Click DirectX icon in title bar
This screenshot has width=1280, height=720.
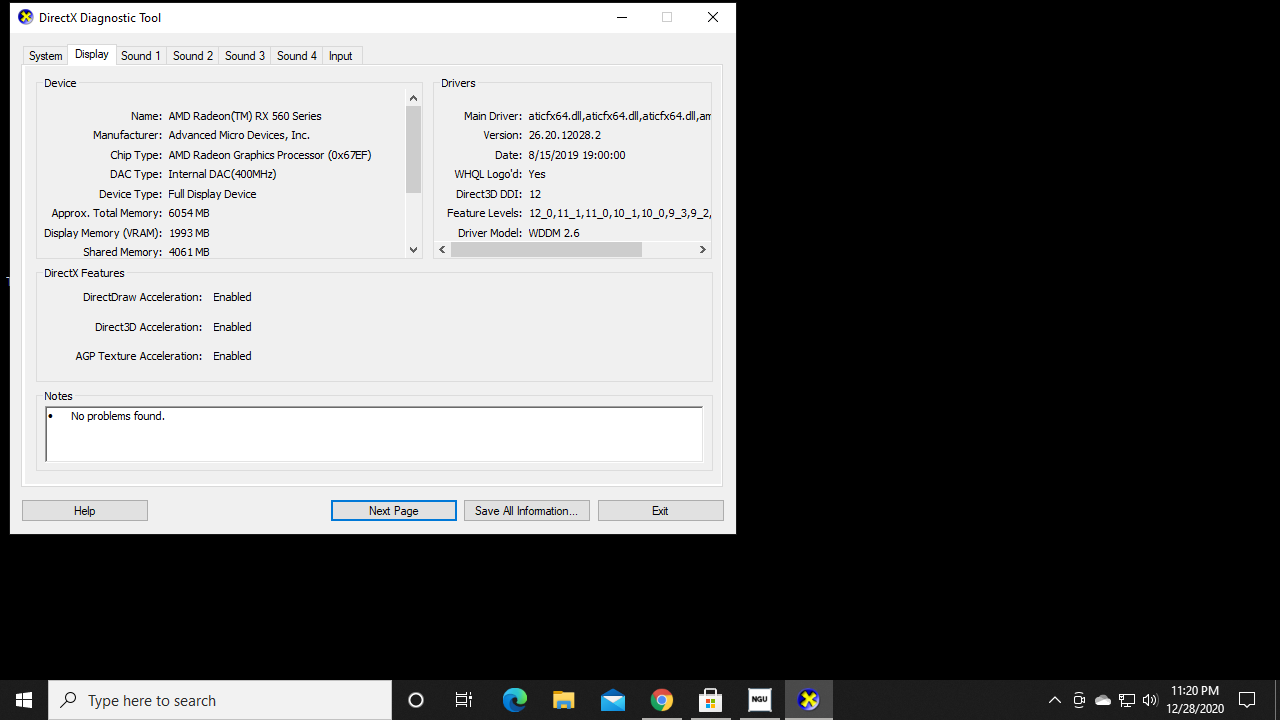[26, 17]
